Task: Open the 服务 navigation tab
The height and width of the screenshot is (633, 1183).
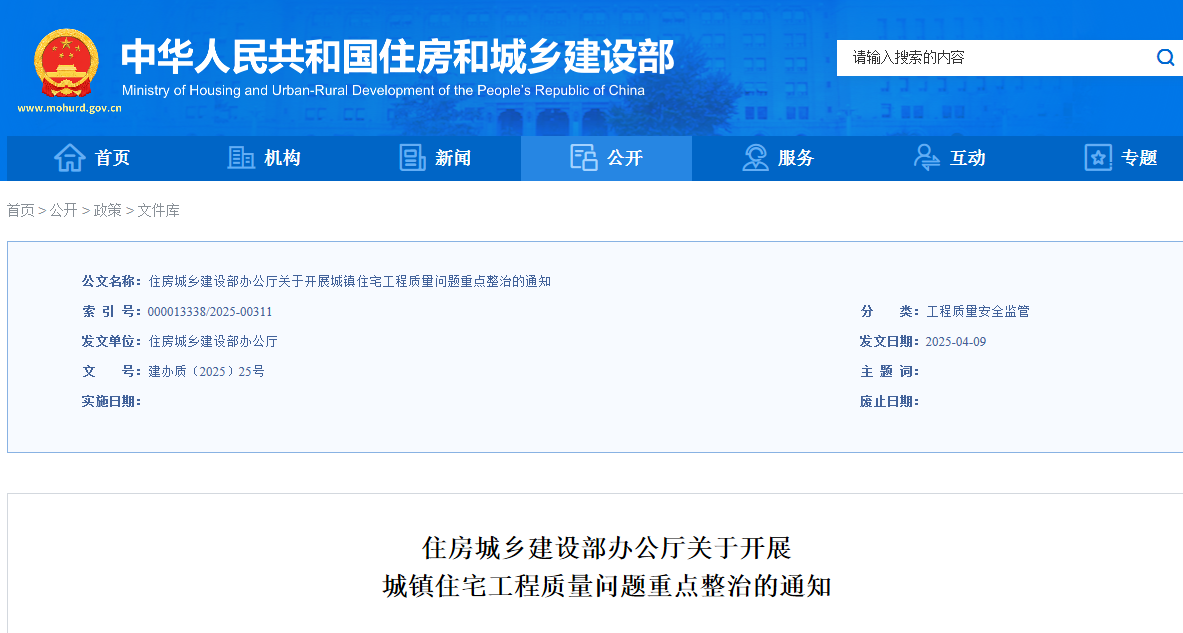Action: [x=778, y=158]
